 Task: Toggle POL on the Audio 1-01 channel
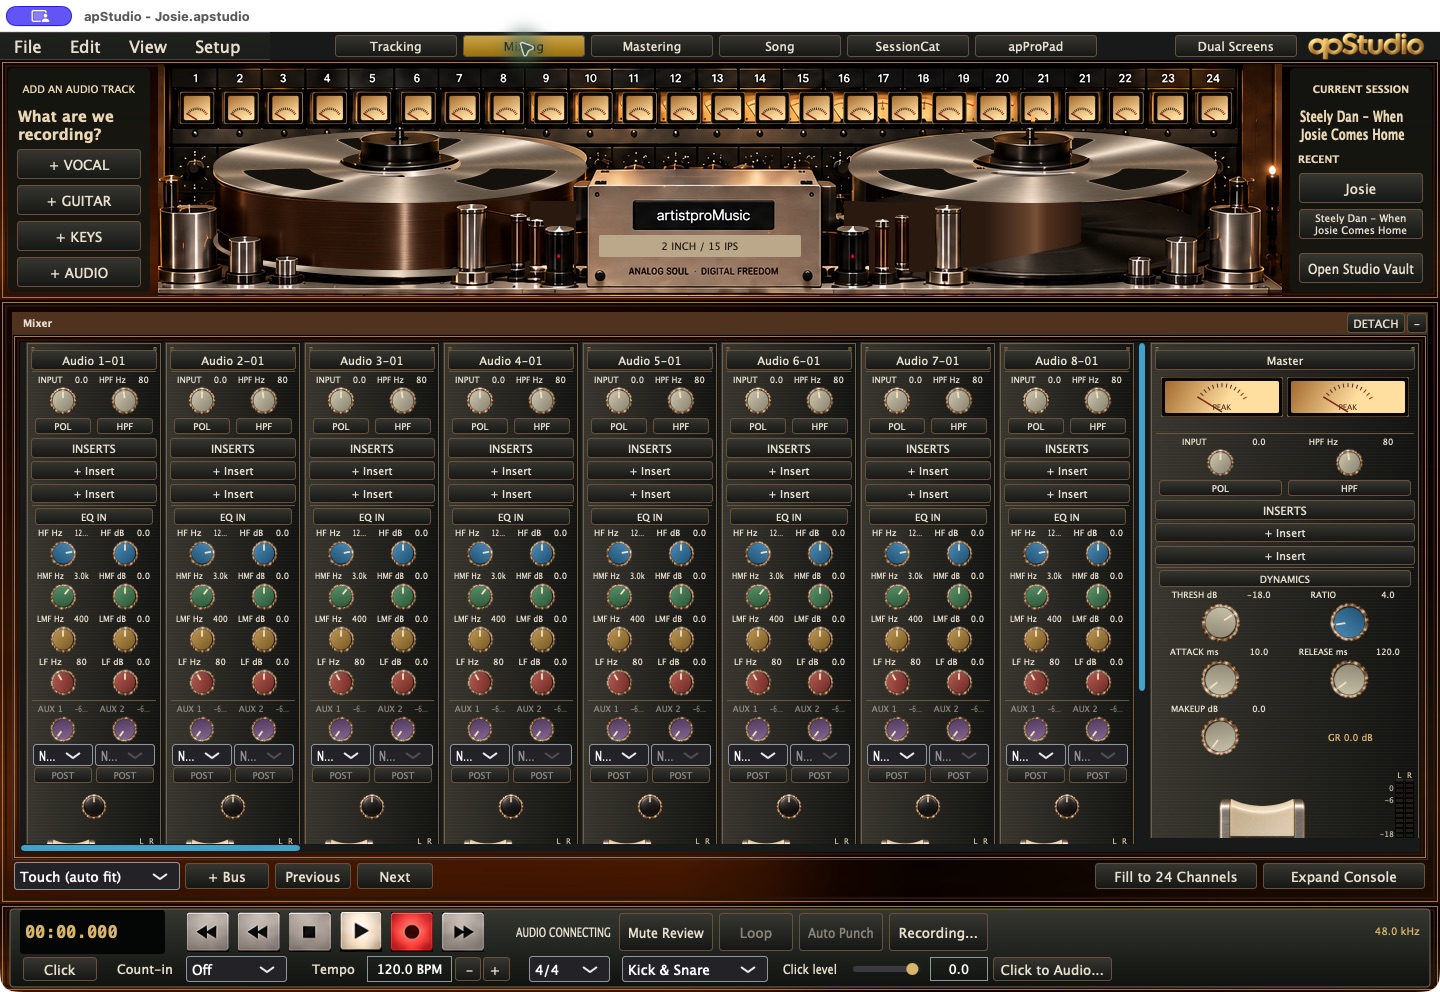[62, 426]
